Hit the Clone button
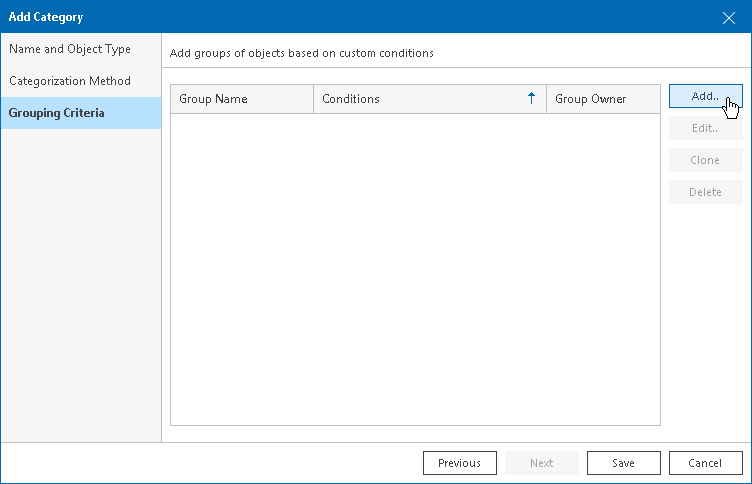The image size is (752, 484). (705, 160)
